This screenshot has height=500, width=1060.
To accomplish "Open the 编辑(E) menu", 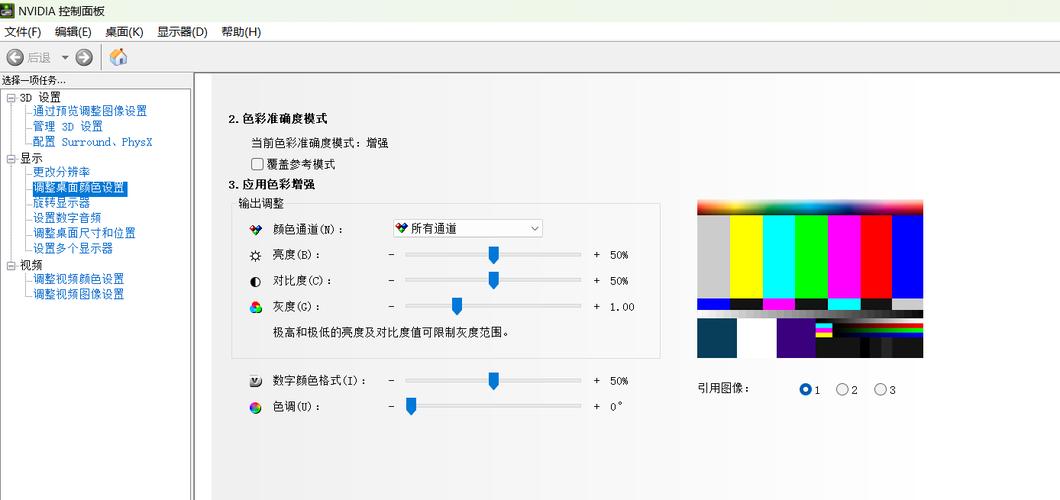I will [x=73, y=32].
